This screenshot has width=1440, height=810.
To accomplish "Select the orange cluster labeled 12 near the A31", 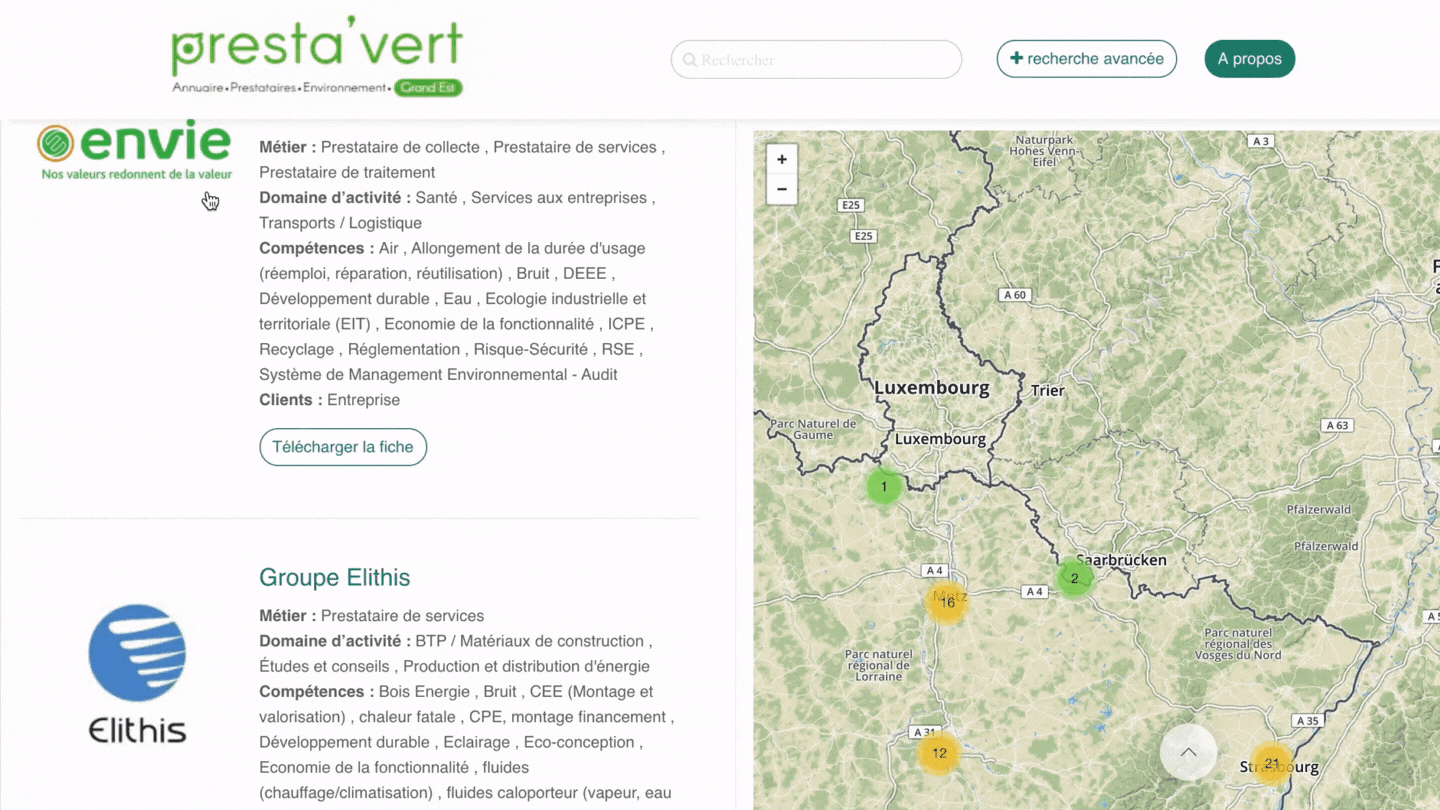I will coord(938,753).
